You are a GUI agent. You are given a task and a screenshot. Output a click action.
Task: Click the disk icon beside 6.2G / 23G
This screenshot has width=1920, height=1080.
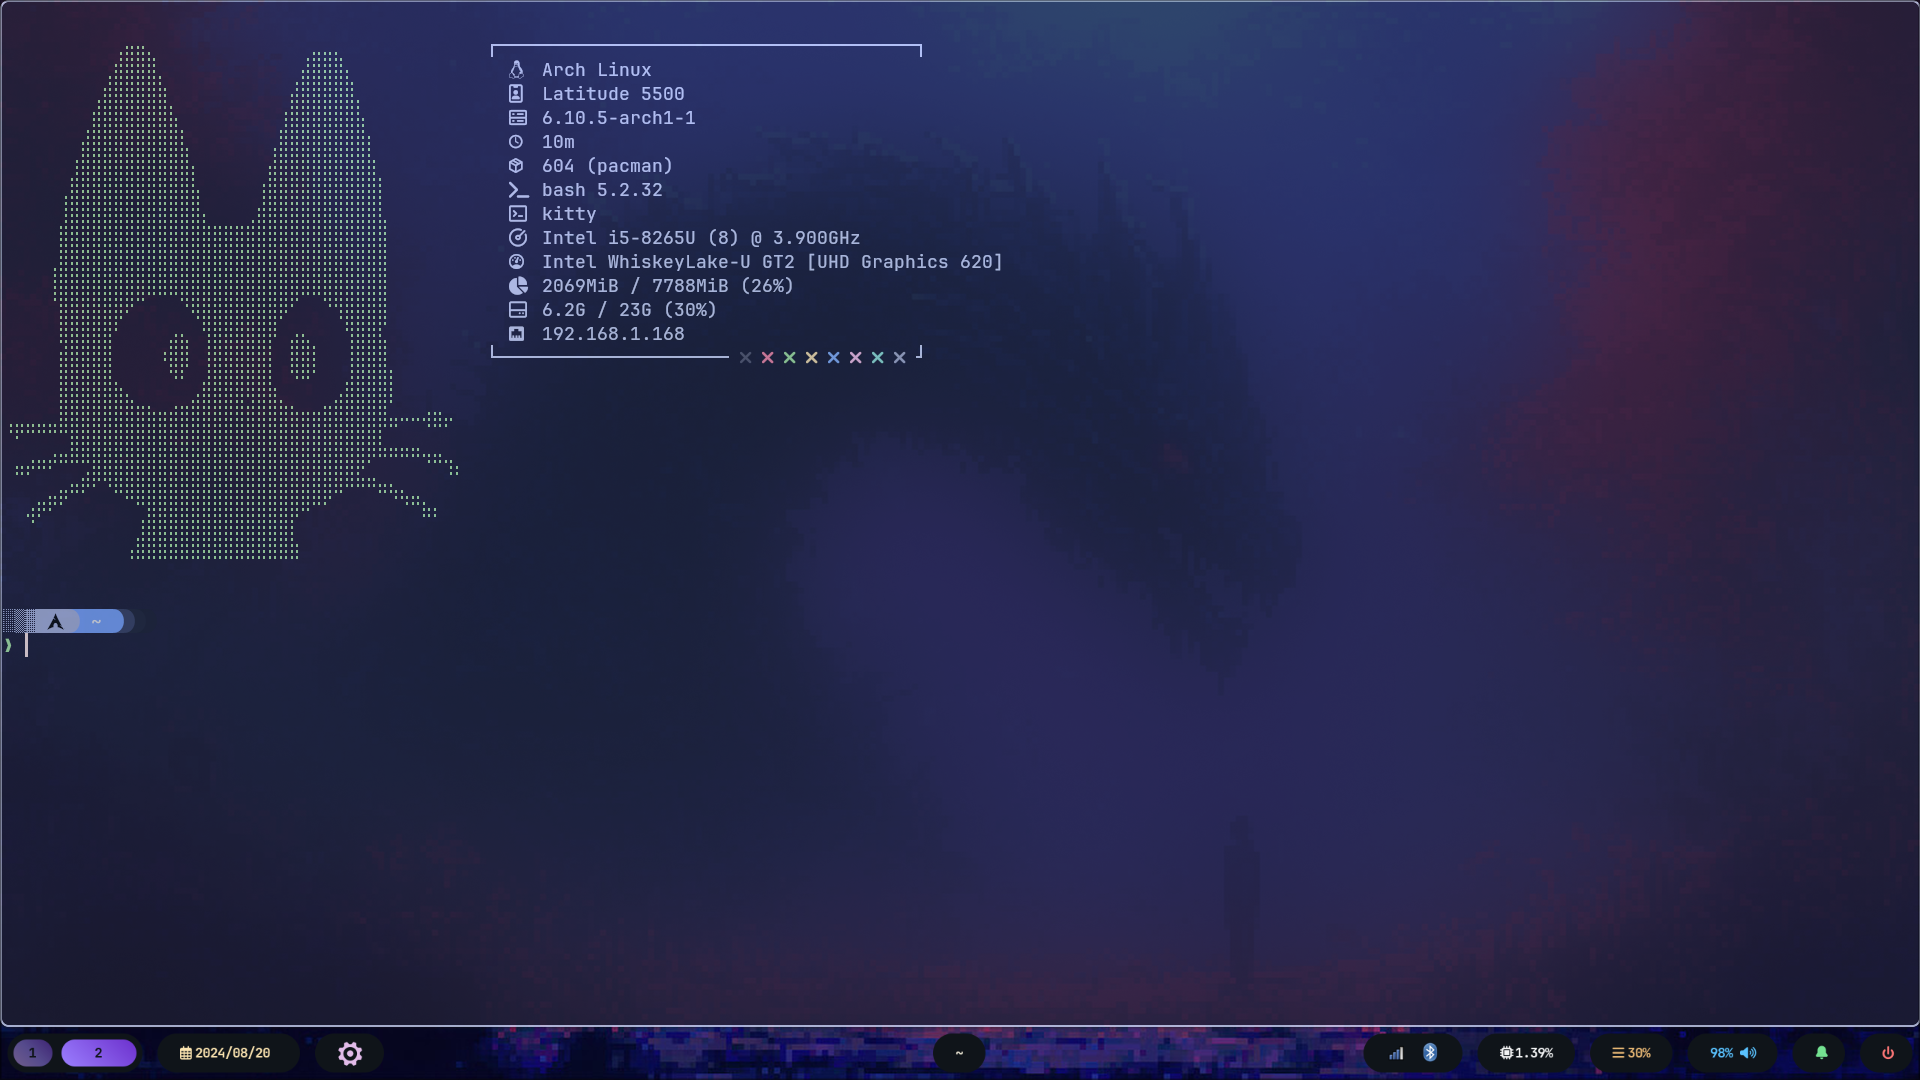pos(517,310)
